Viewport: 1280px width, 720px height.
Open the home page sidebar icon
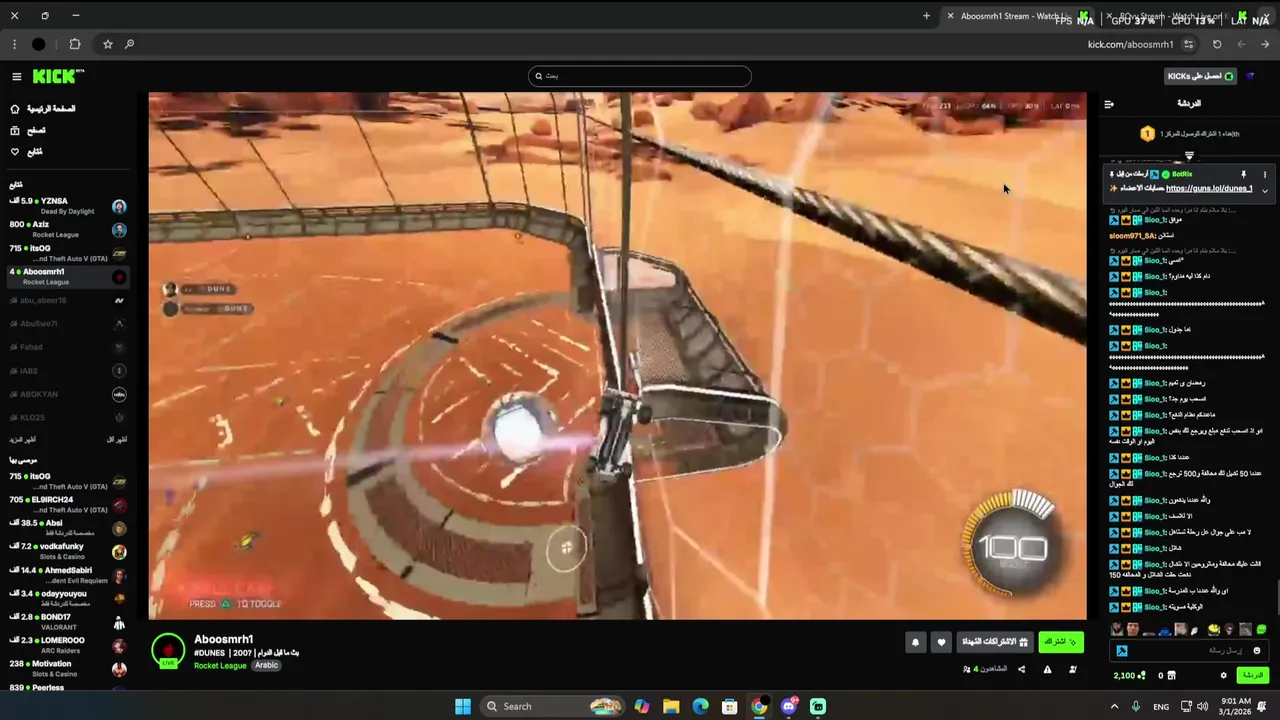tap(15, 109)
